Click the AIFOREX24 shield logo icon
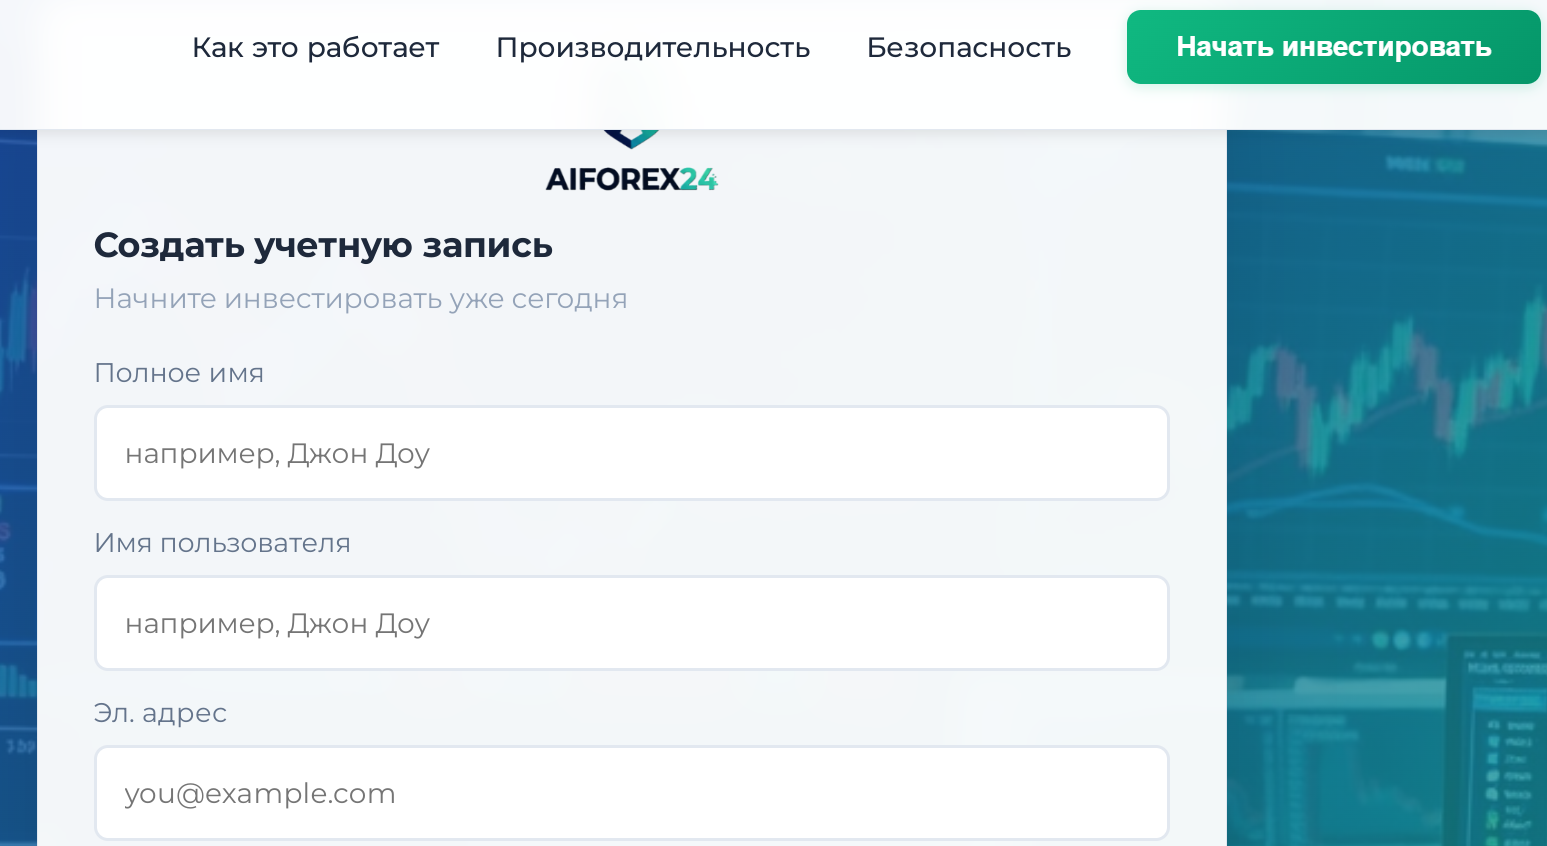The image size is (1547, 846). tap(631, 138)
